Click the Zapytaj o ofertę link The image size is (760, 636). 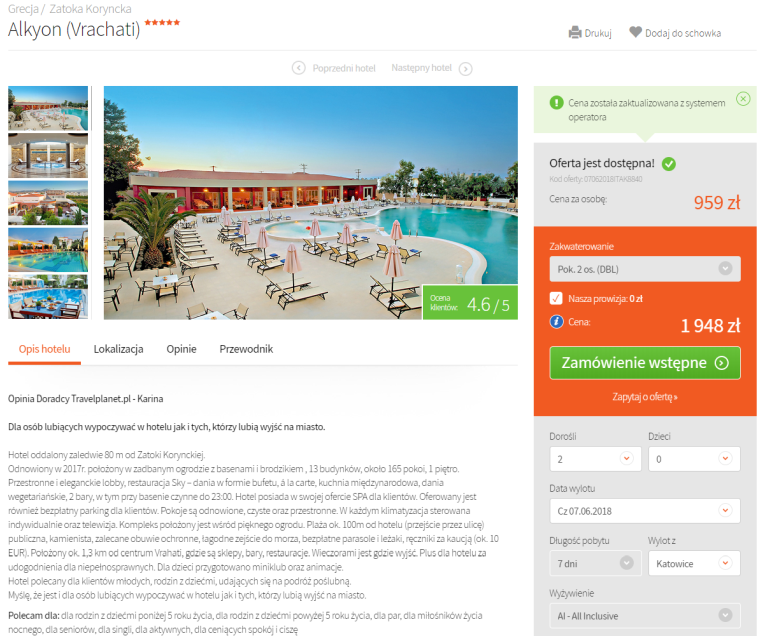645,397
